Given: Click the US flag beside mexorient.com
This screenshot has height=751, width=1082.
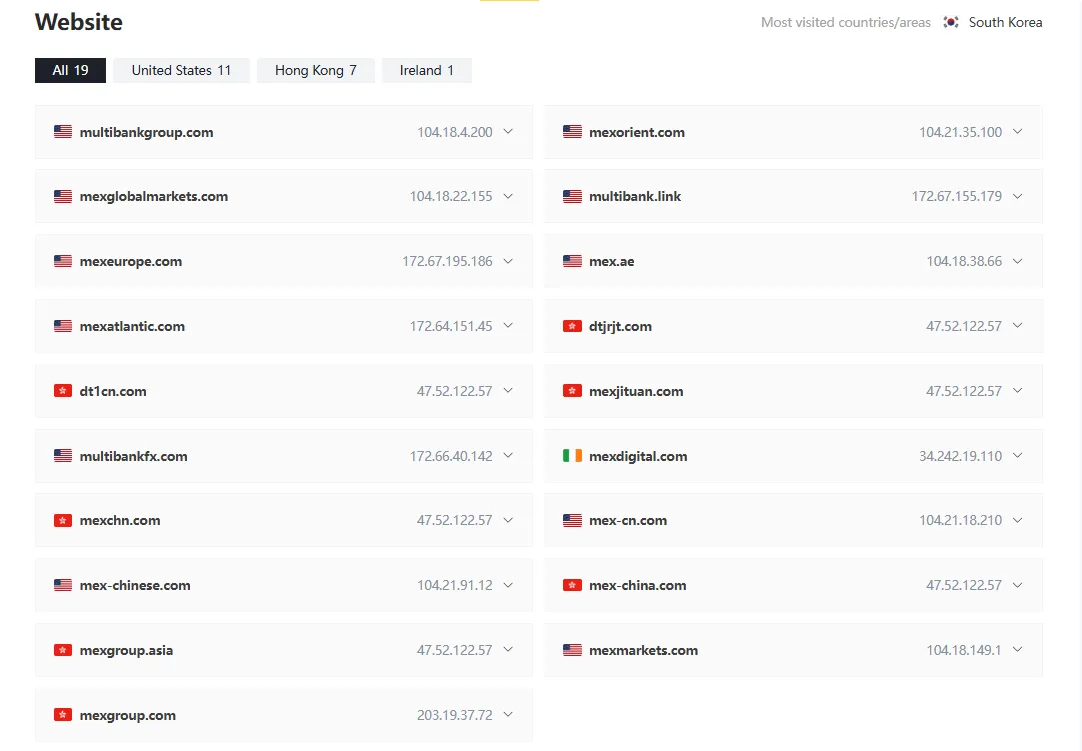Looking at the screenshot, I should 572,132.
